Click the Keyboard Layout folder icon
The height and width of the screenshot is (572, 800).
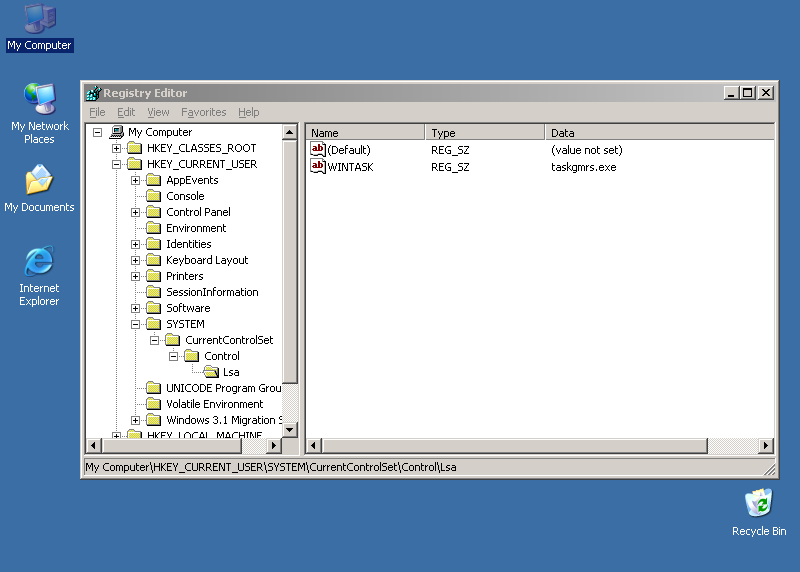tap(154, 260)
